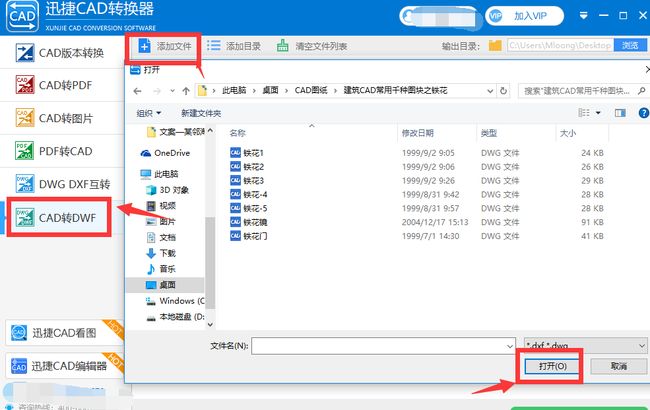
Task: Sort by 大小 column header
Action: coord(568,133)
